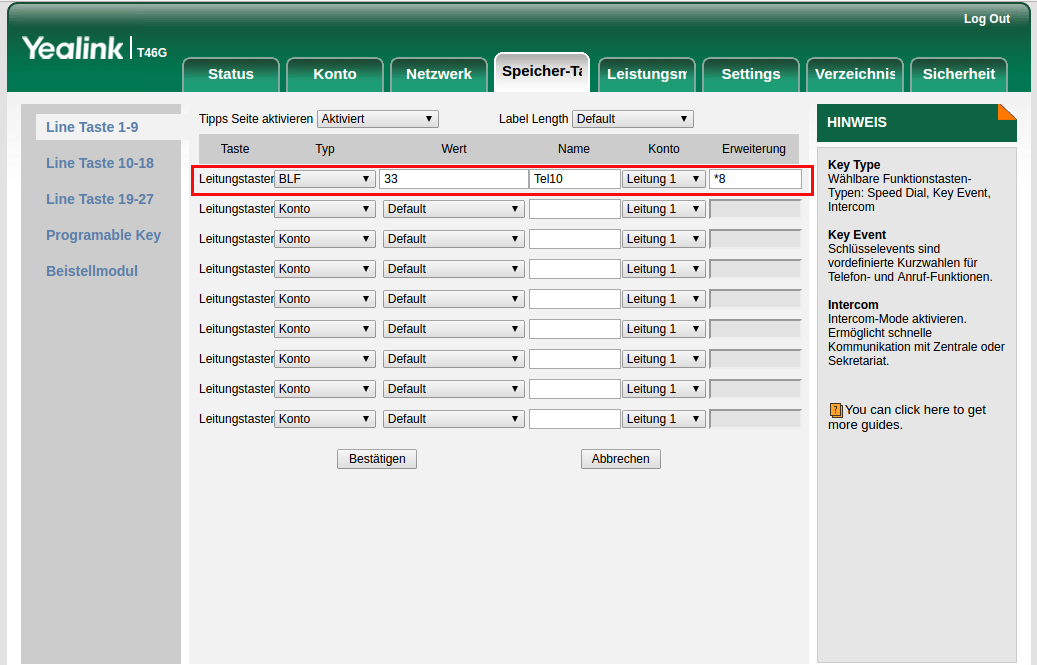
Task: Switch to the Netzwerk tab
Action: pos(438,74)
